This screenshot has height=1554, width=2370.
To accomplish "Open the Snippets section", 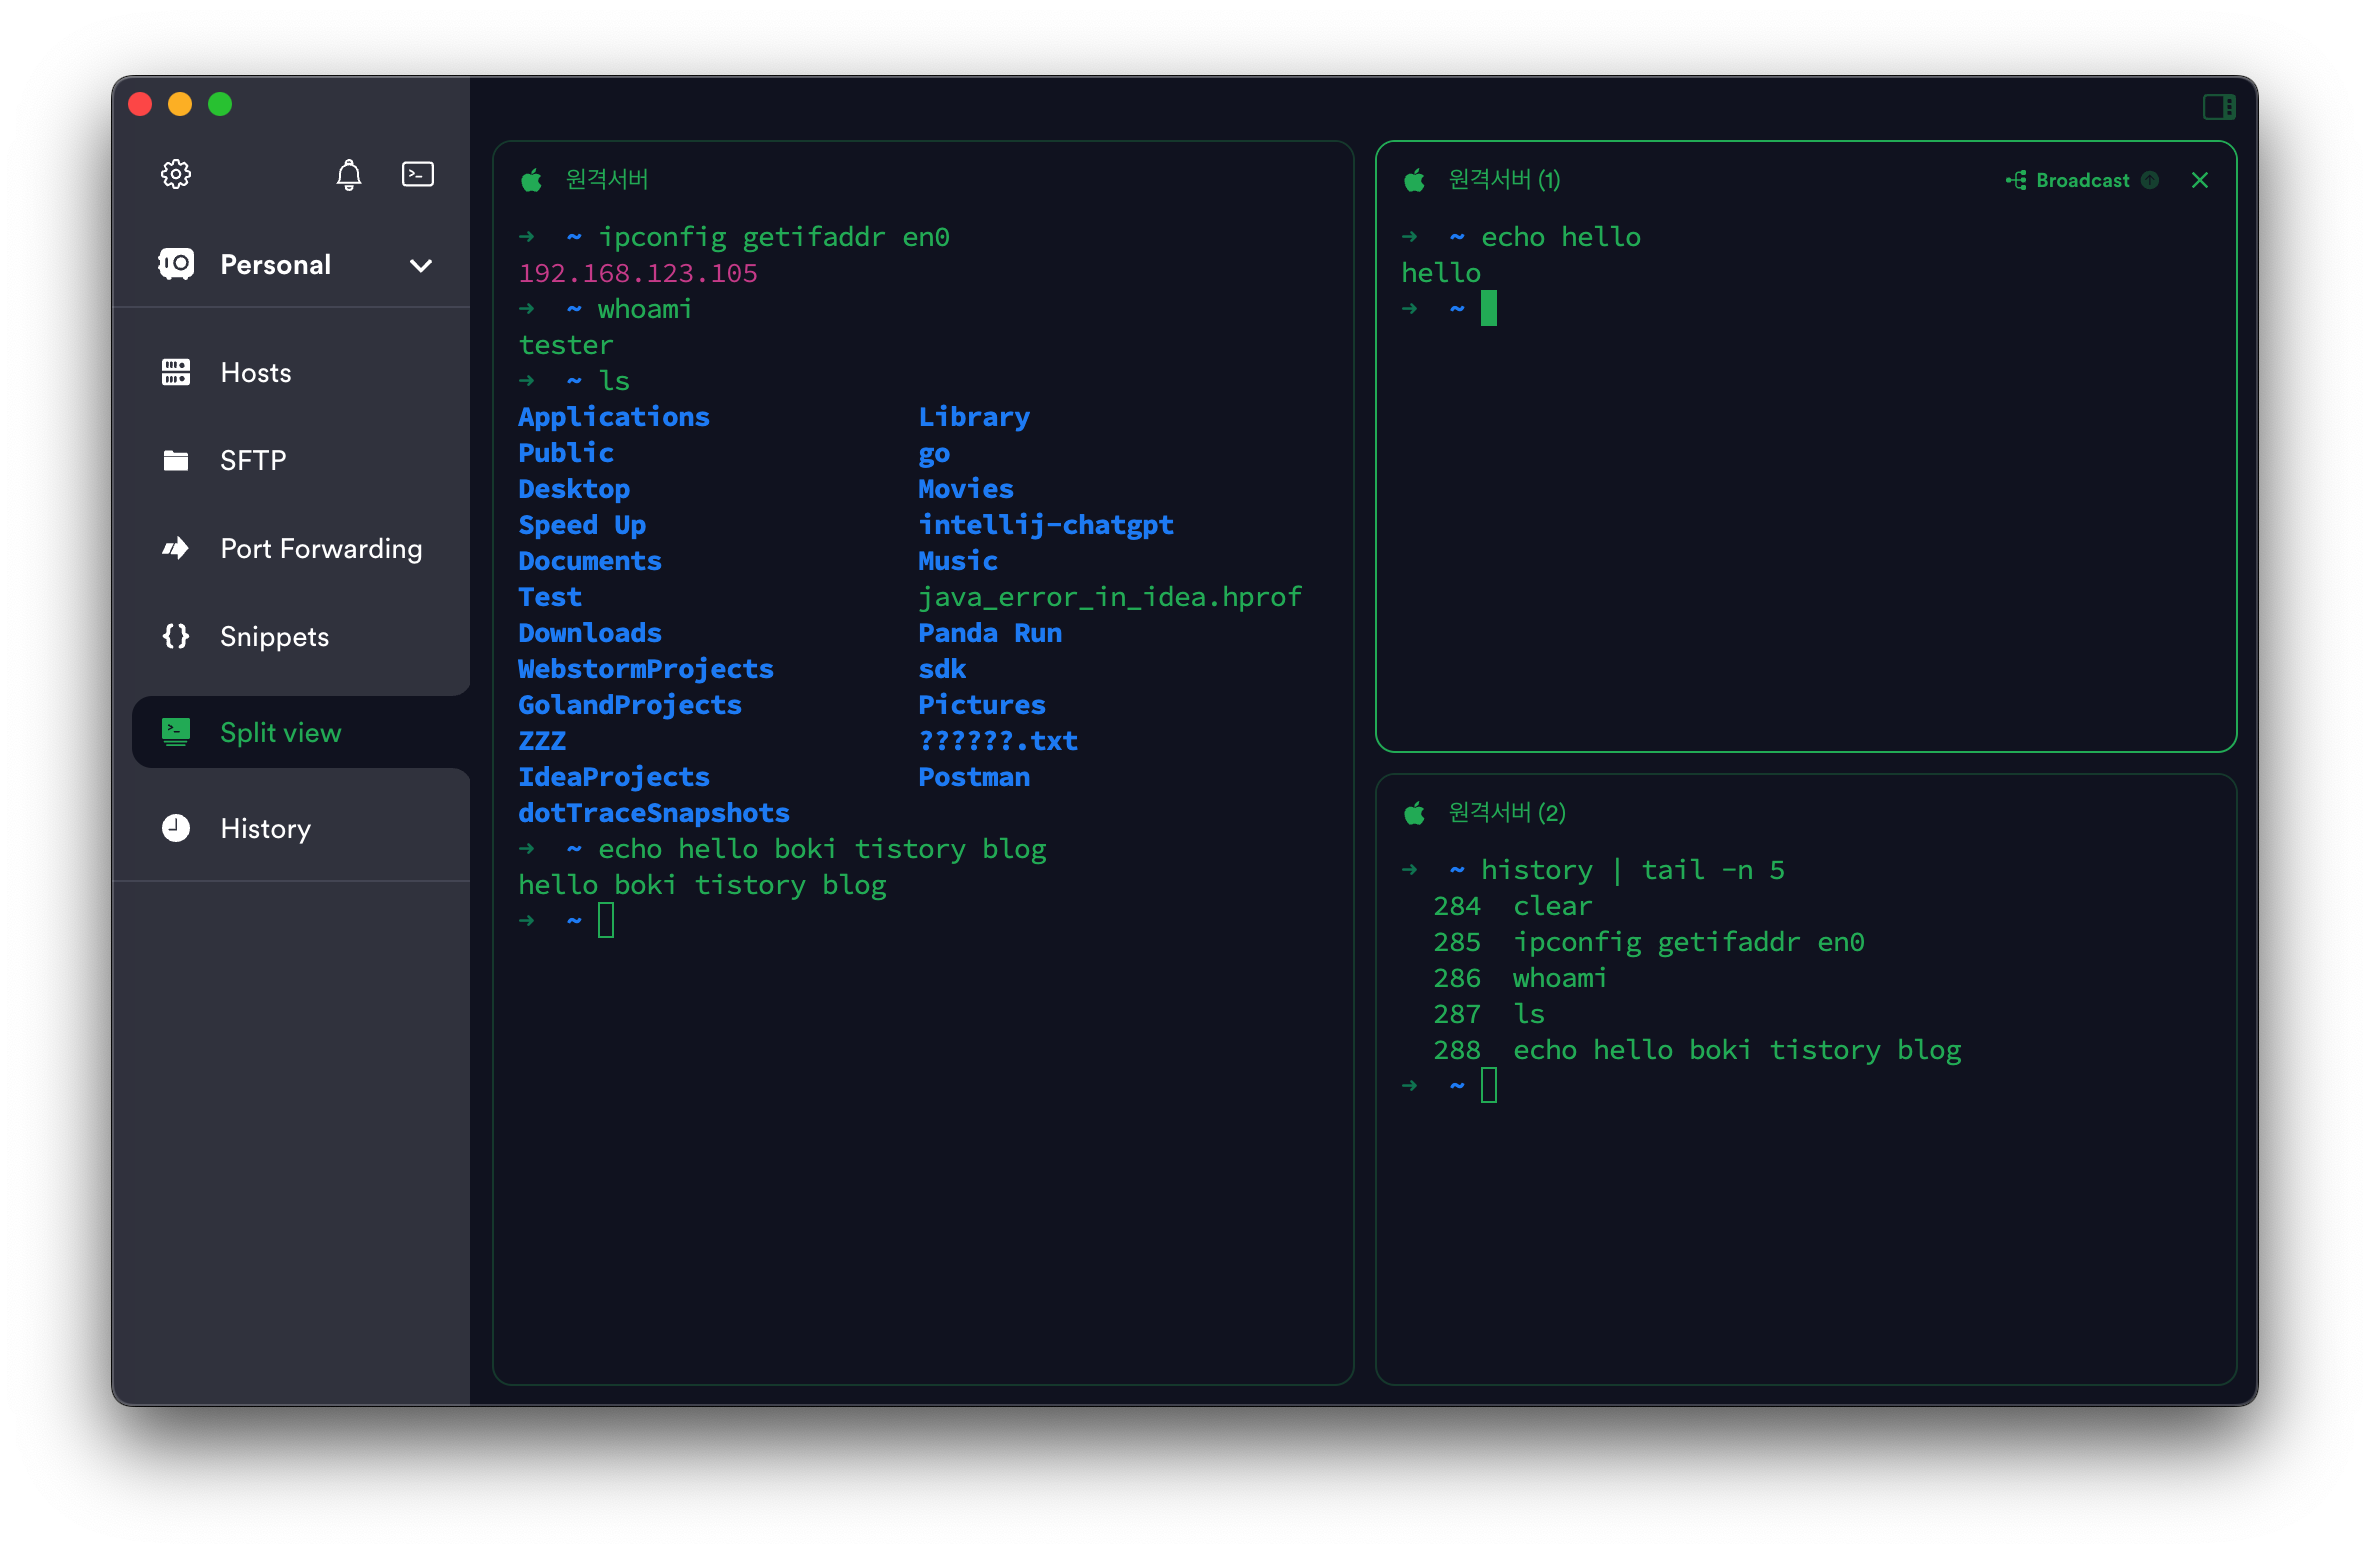I will [274, 636].
